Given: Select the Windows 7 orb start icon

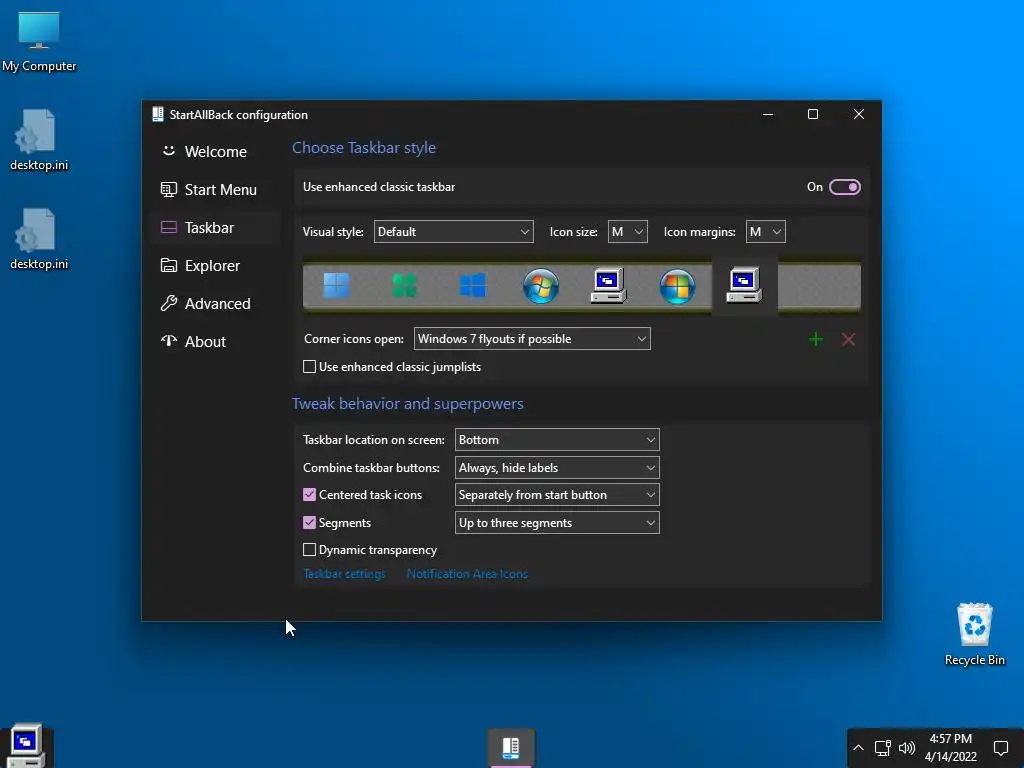Looking at the screenshot, I should (x=541, y=285).
